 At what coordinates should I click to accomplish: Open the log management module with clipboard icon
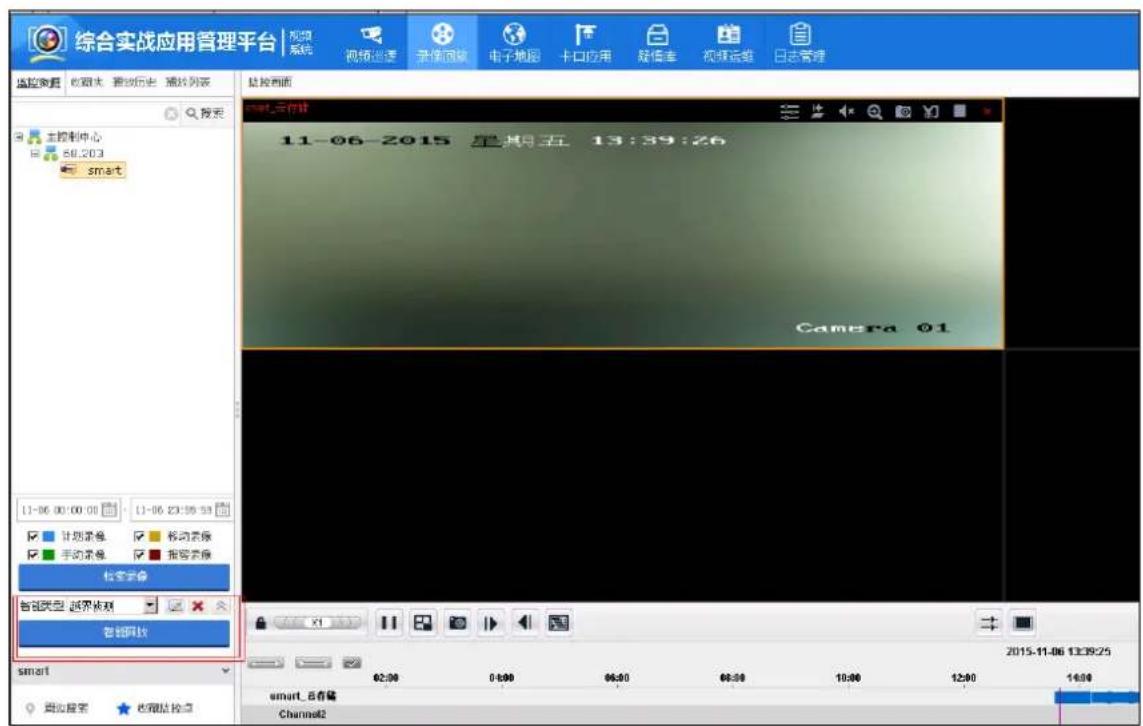coord(800,43)
